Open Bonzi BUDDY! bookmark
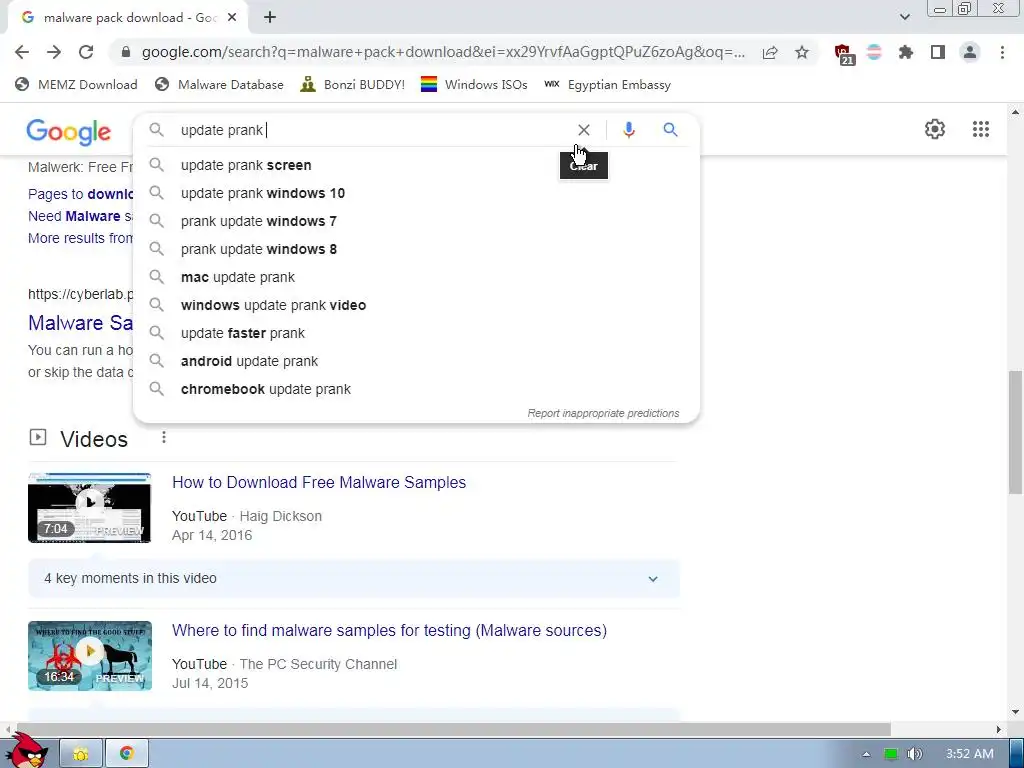1024x768 pixels. (352, 85)
